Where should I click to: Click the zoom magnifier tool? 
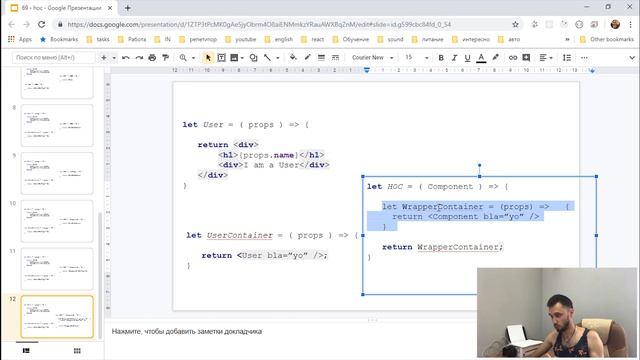pyautogui.click(x=183, y=58)
